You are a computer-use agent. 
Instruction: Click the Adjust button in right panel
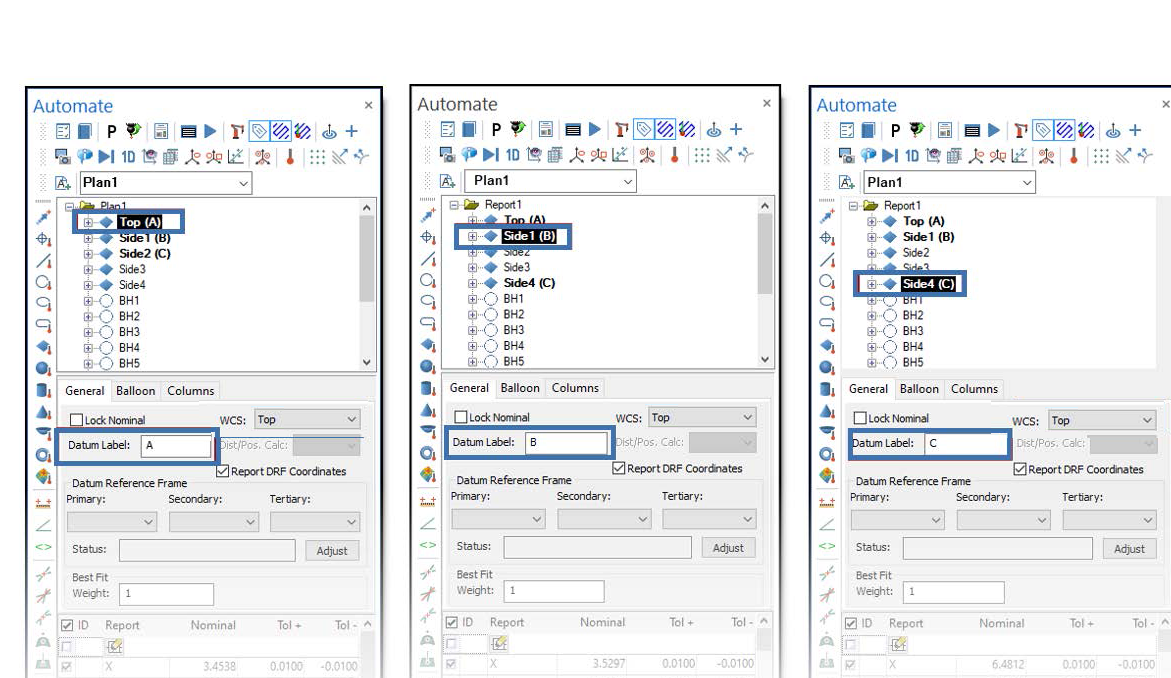tap(1128, 548)
